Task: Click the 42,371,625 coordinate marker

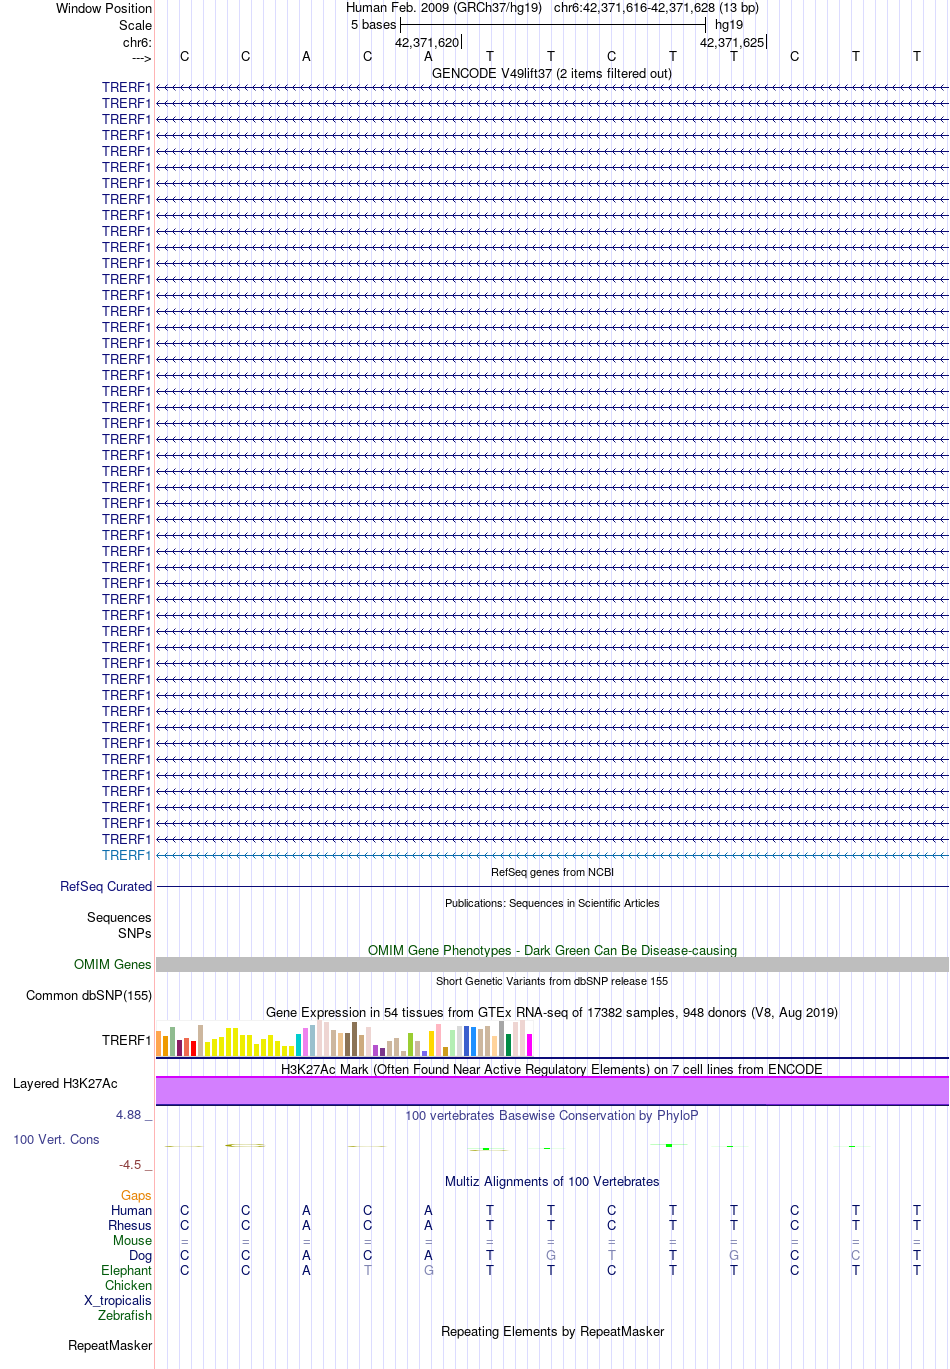Action: pyautogui.click(x=732, y=43)
